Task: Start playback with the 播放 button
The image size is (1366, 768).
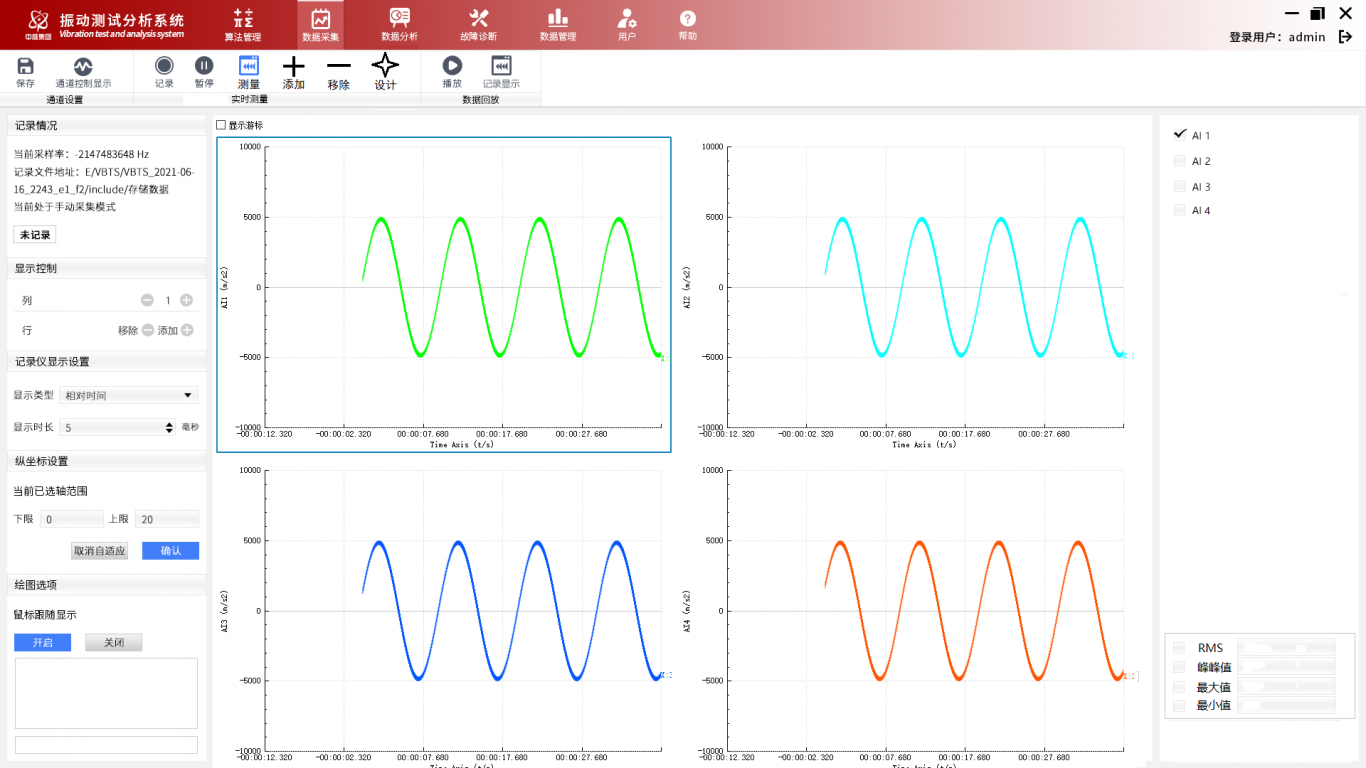Action: tap(452, 72)
